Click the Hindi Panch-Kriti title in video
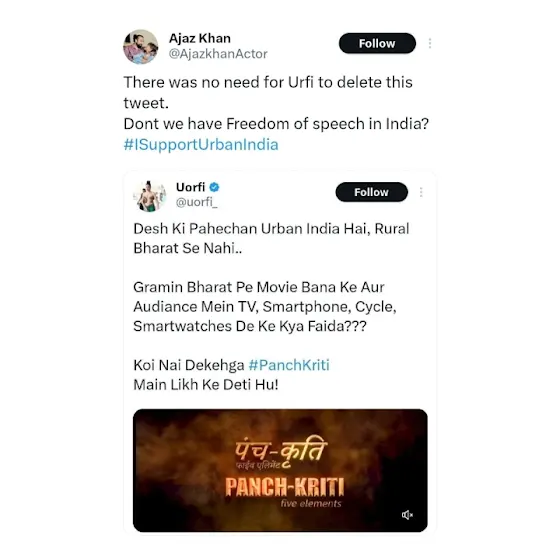The image size is (560, 560). [281, 452]
